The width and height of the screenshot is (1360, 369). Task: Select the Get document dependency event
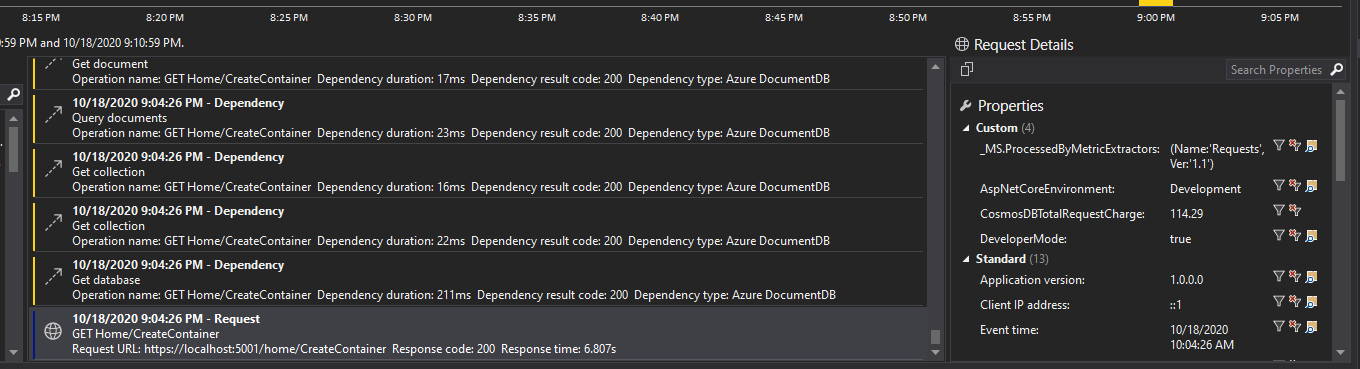tap(479, 72)
